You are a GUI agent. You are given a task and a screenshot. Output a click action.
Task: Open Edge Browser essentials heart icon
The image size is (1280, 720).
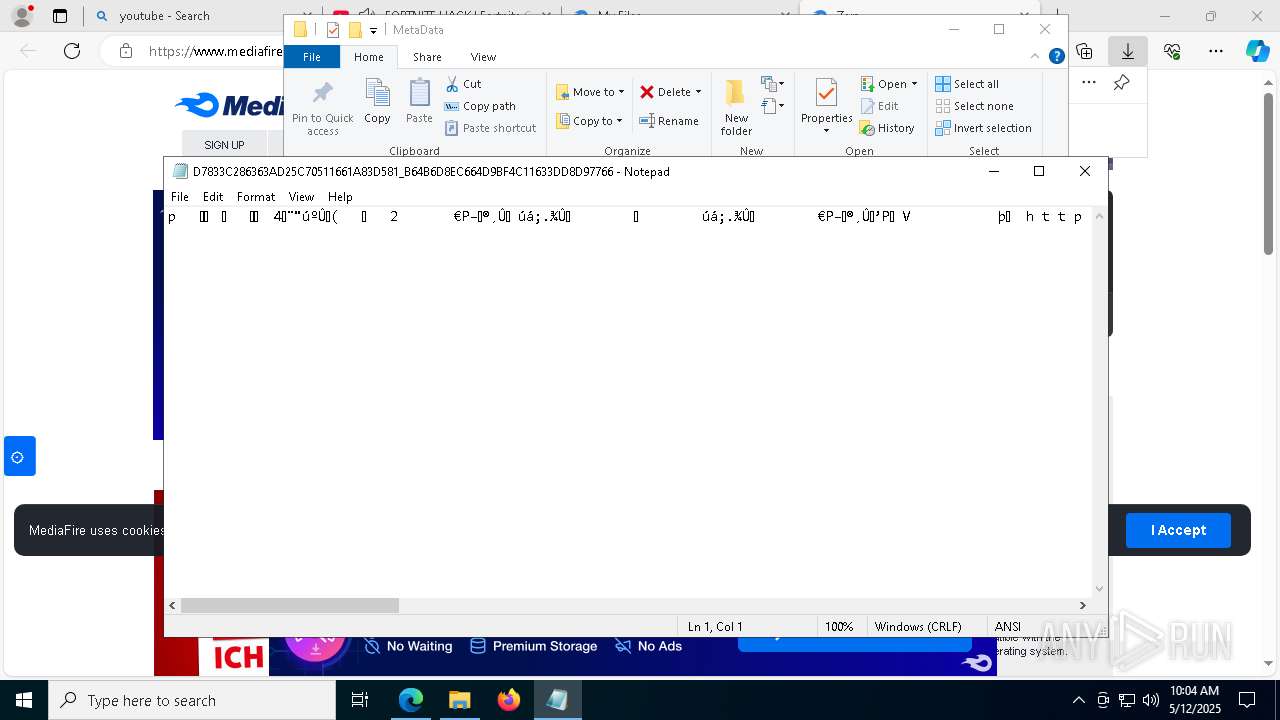pyautogui.click(x=1172, y=51)
